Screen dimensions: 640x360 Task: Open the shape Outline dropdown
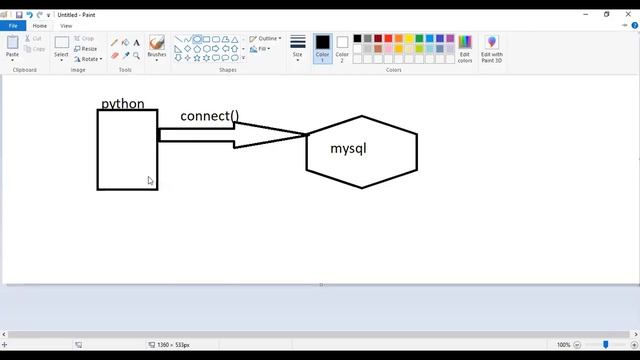click(x=265, y=38)
